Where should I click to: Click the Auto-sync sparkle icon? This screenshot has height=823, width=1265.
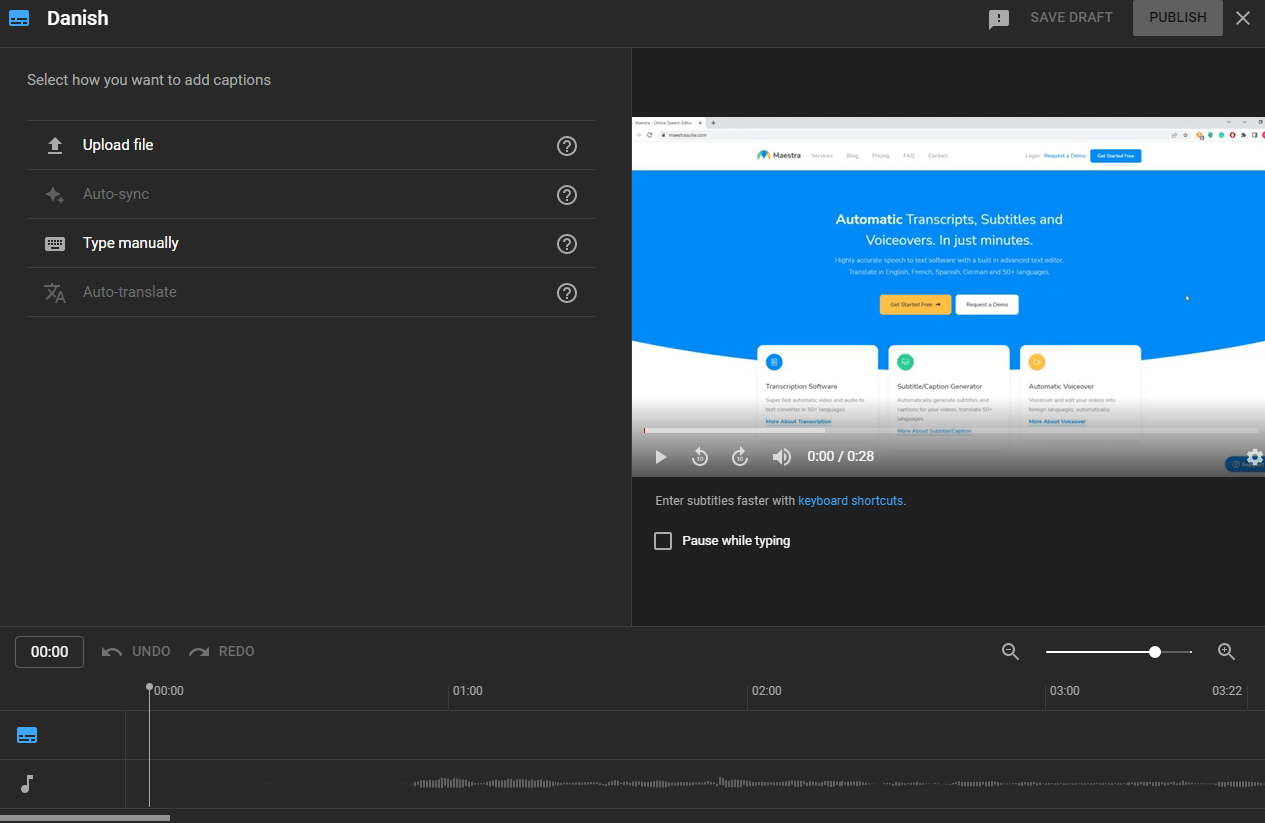coord(55,195)
